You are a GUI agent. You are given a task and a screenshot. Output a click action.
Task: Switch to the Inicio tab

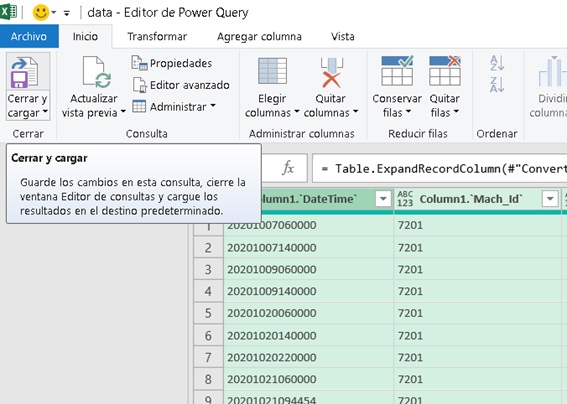[85, 36]
